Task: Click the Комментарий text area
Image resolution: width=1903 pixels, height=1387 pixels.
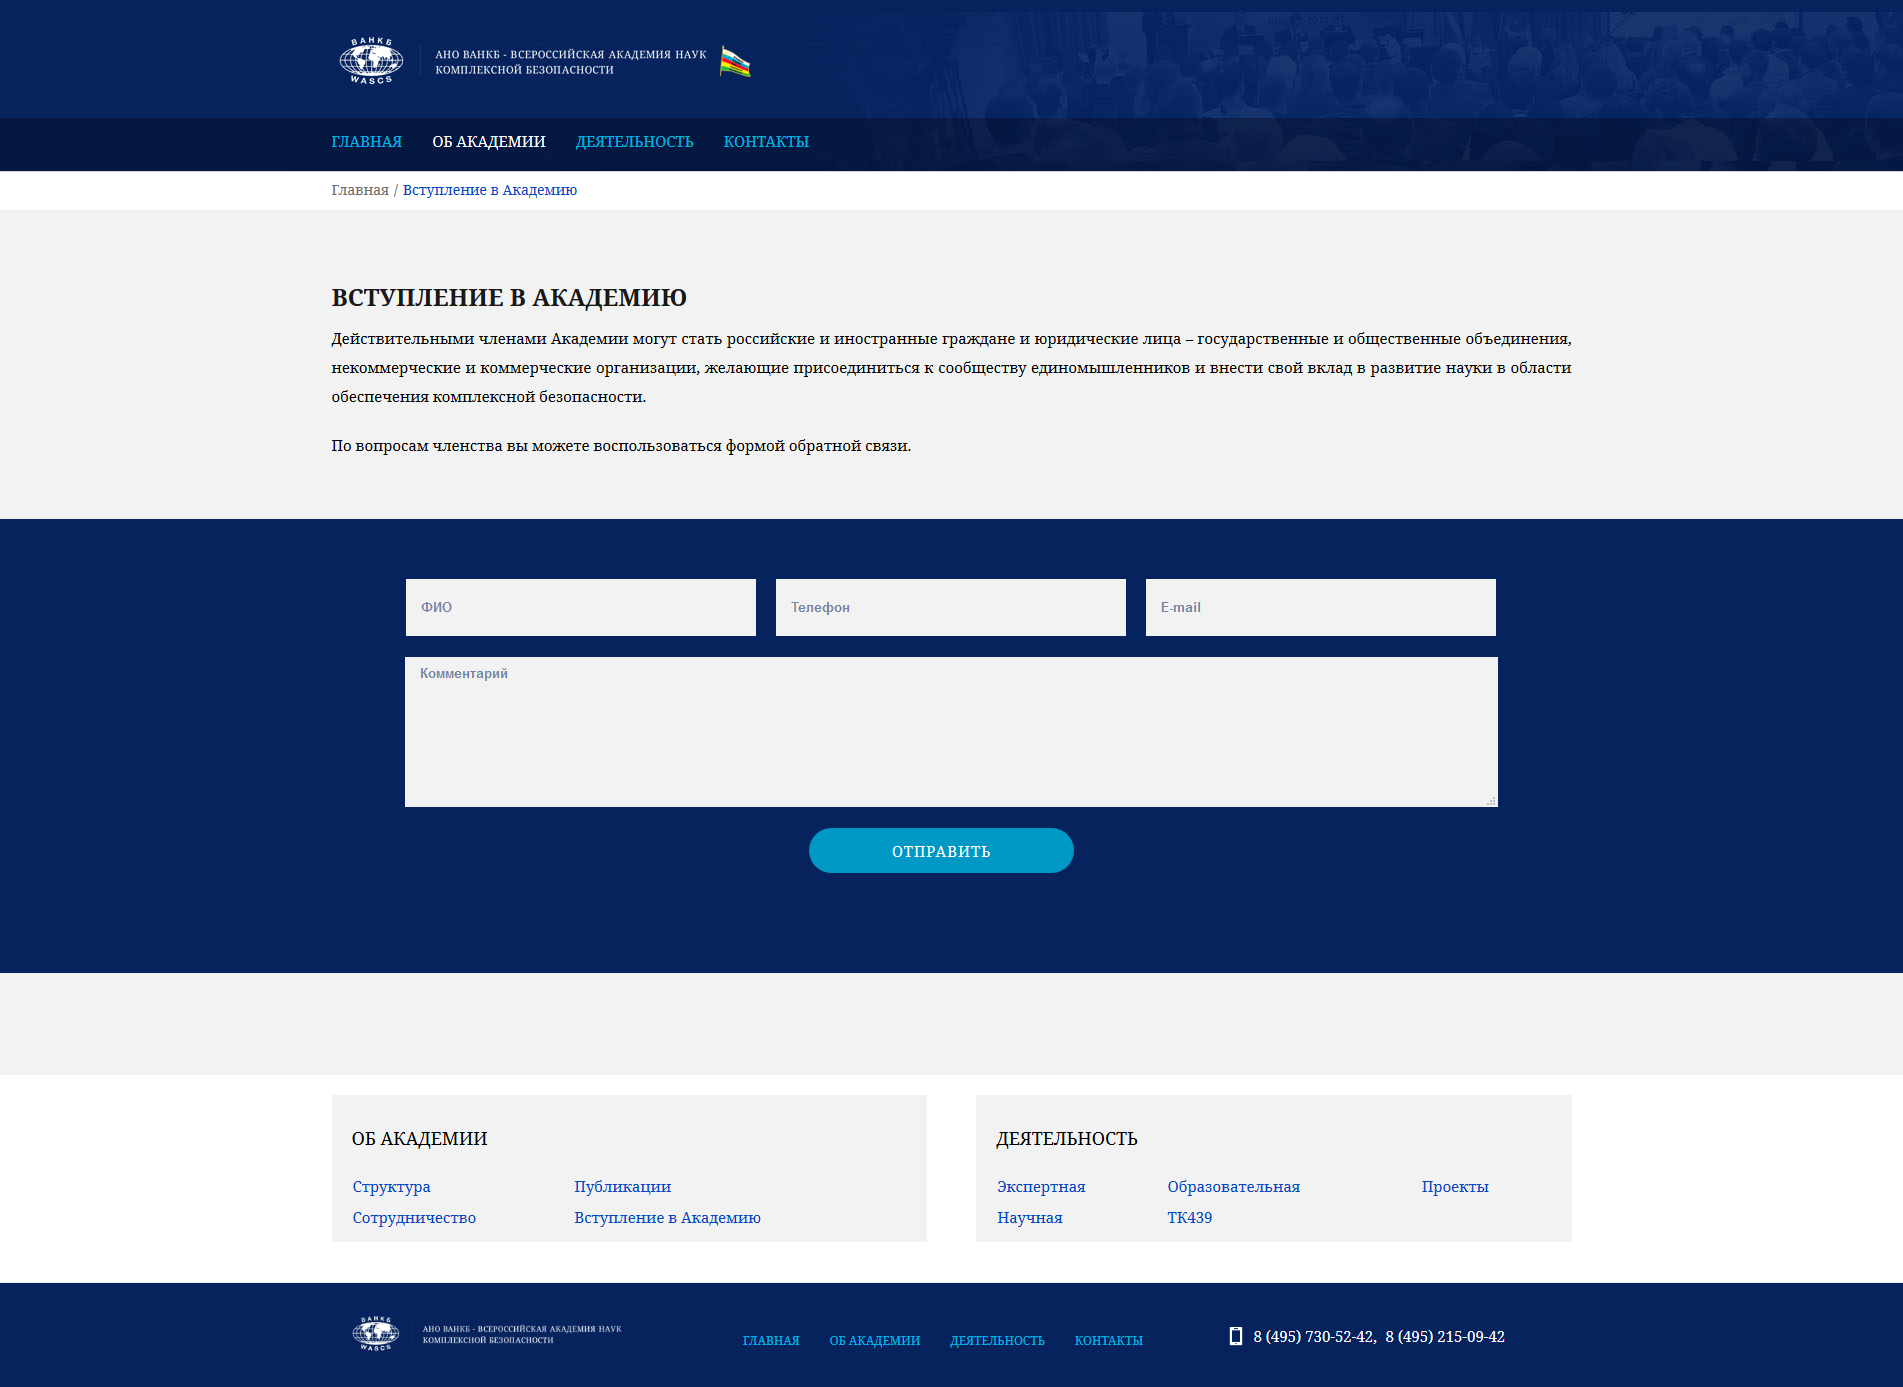Action: [950, 732]
